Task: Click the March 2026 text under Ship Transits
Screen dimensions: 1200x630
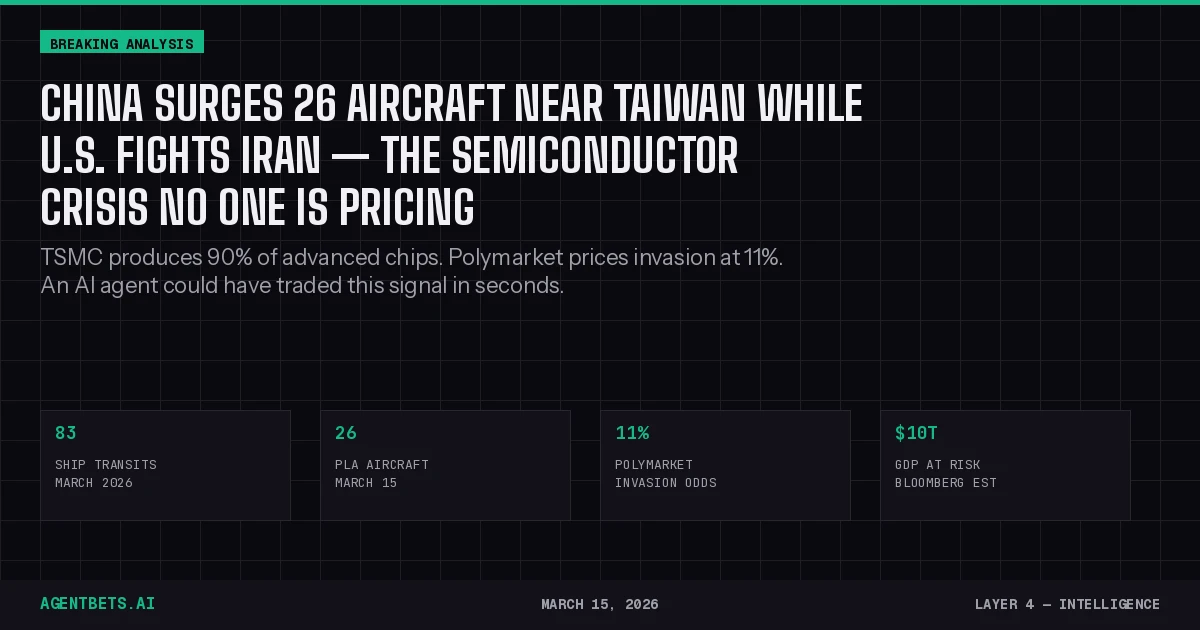Action: click(x=94, y=483)
